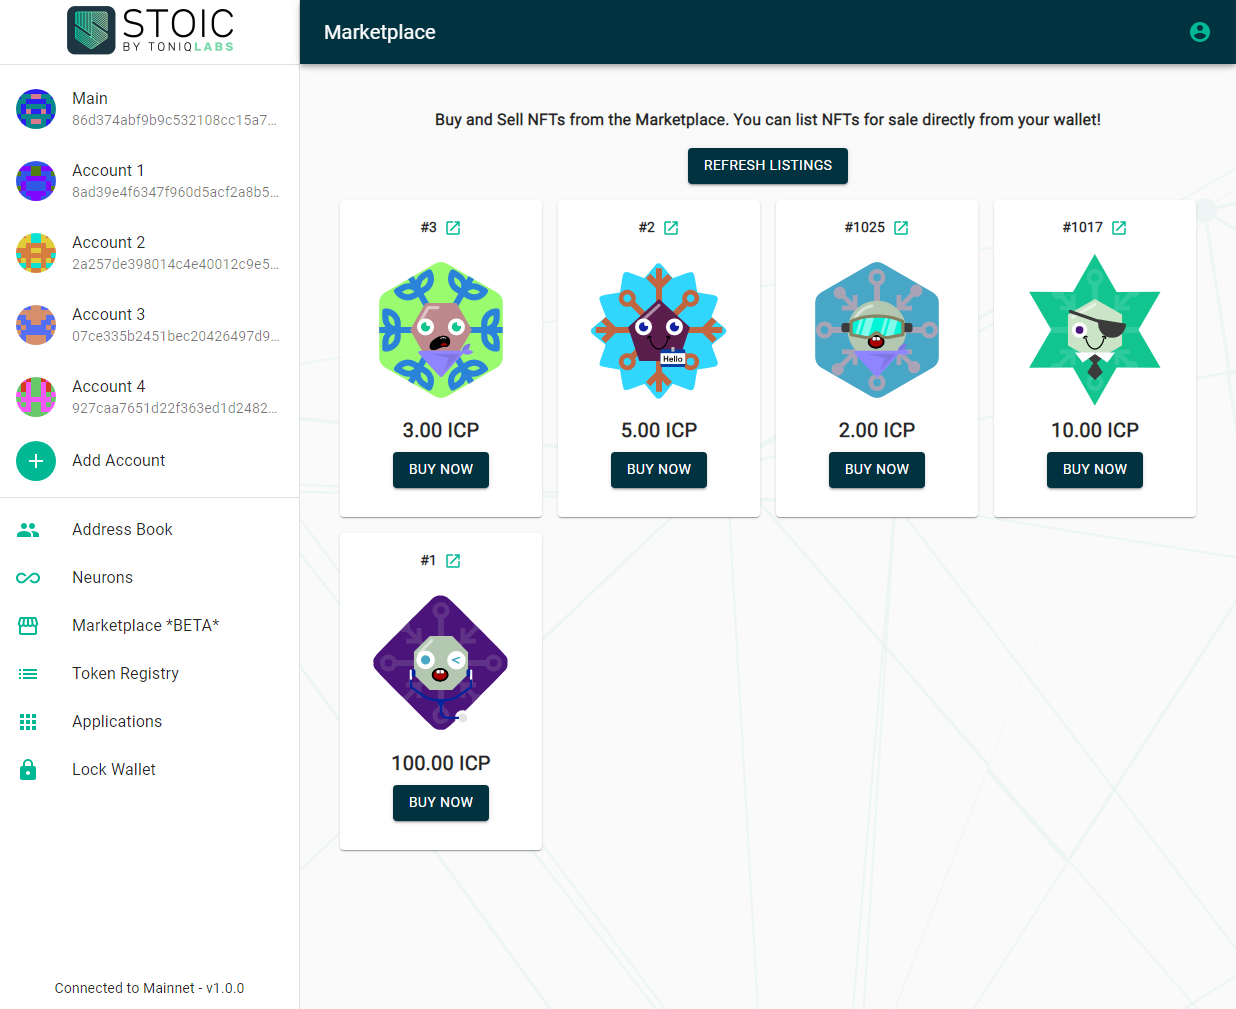
Task: View NFT #3 green hexagon image
Action: pyautogui.click(x=441, y=330)
